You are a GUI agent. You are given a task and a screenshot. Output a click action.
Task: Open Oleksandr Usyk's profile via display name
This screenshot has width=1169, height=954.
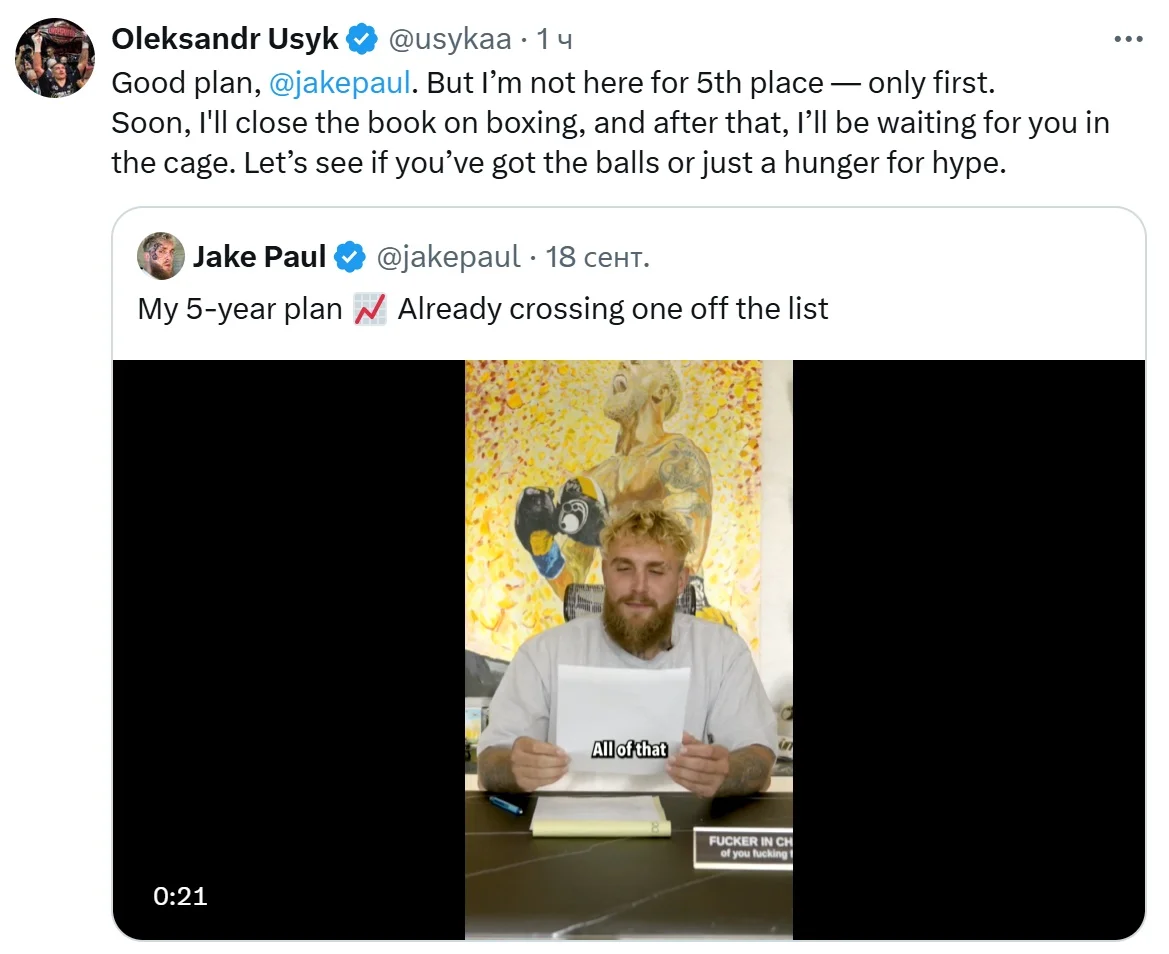[225, 40]
